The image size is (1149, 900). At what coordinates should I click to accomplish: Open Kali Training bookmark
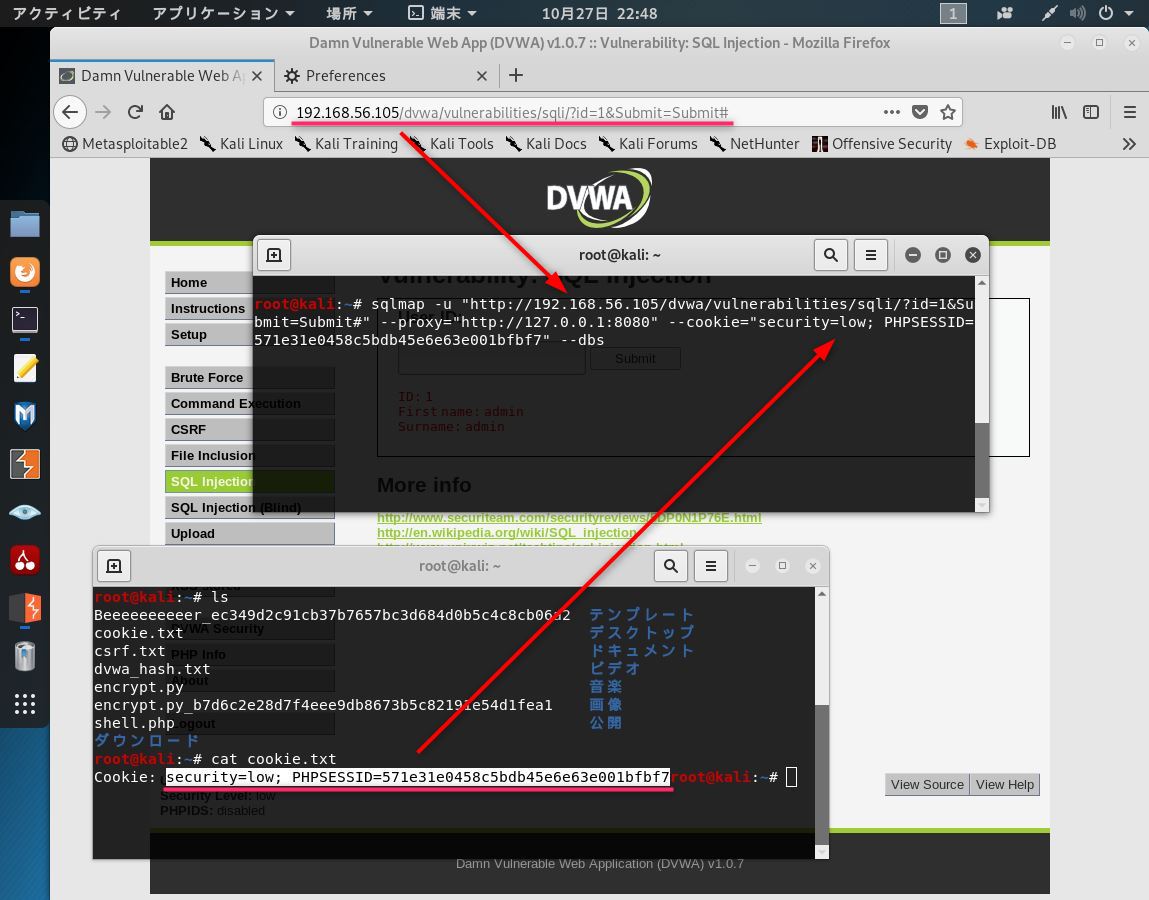[x=346, y=144]
